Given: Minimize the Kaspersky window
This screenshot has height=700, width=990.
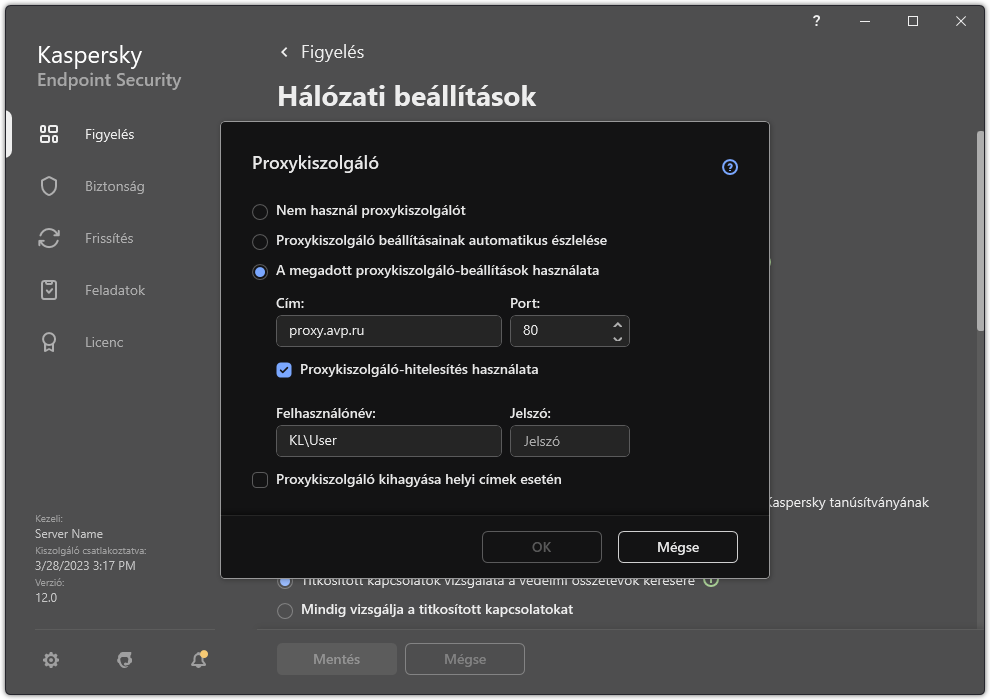Looking at the screenshot, I should point(865,21).
